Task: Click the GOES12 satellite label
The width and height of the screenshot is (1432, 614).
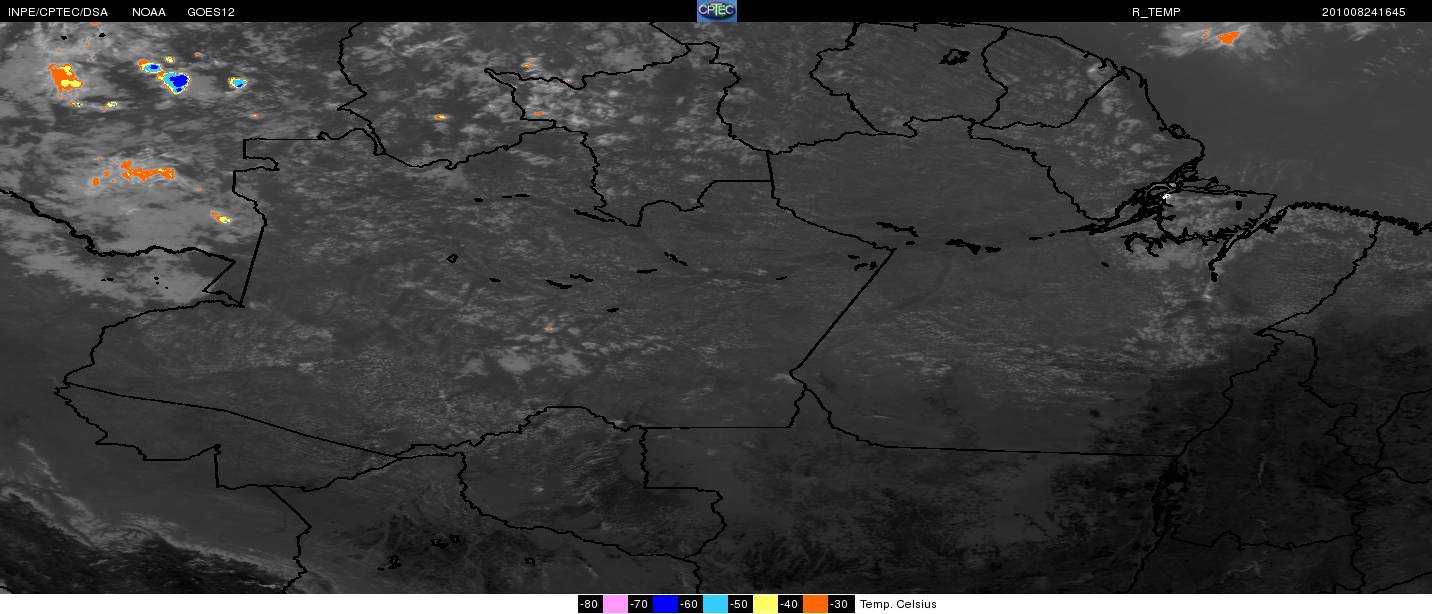Action: coord(210,12)
